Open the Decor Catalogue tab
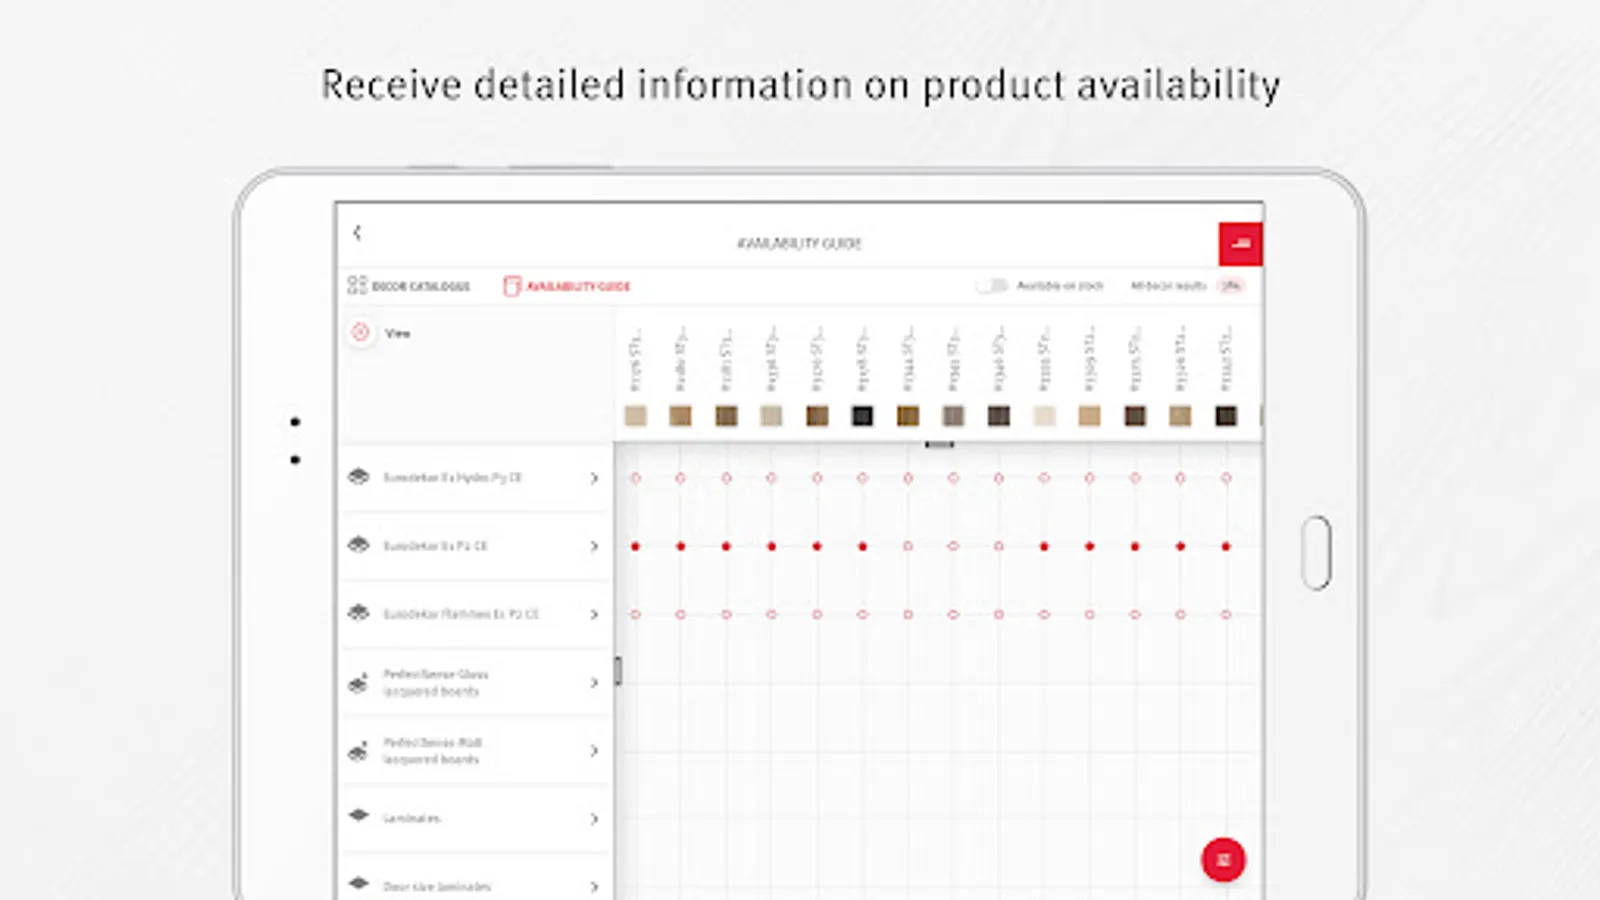 pos(408,286)
